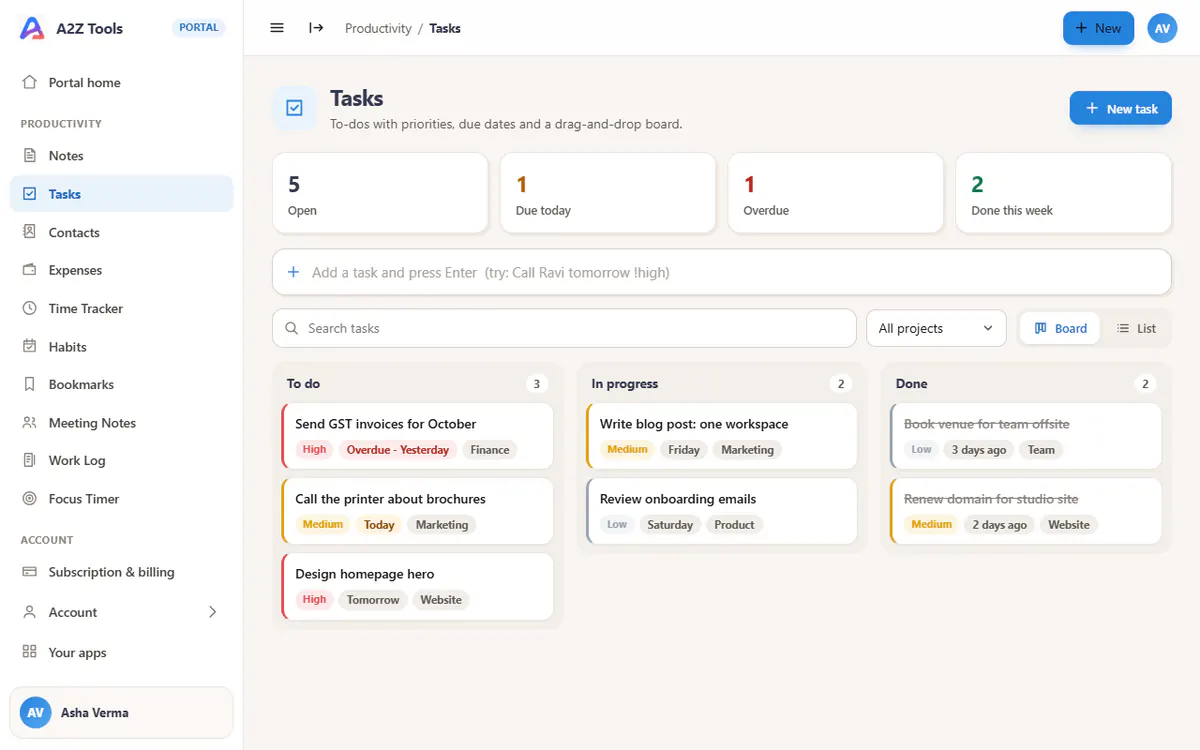The width and height of the screenshot is (1200, 750).
Task: Click the Bookmarks icon in sidebar
Action: click(30, 384)
